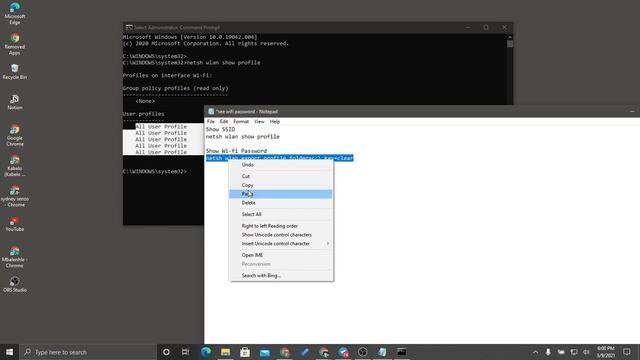This screenshot has height=360, width=640.
Task: Open Notepad Edit menu
Action: 224,122
